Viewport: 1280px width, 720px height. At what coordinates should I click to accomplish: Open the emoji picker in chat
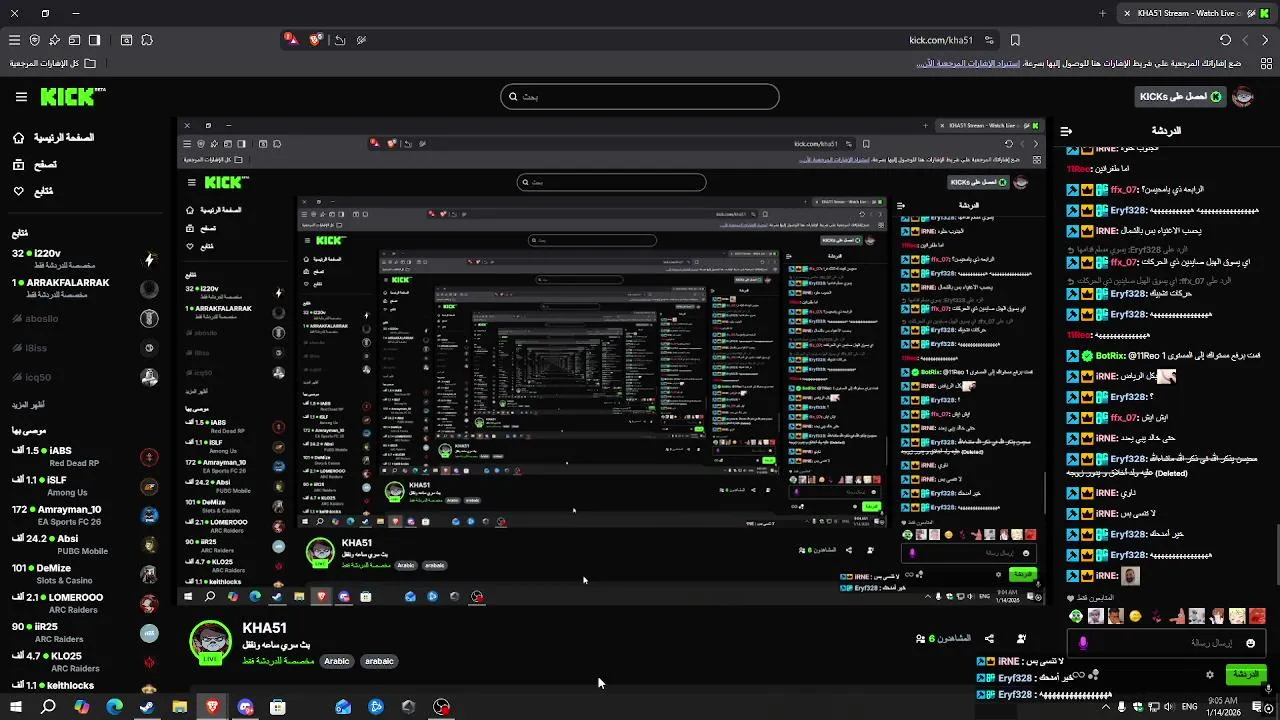pos(1250,643)
